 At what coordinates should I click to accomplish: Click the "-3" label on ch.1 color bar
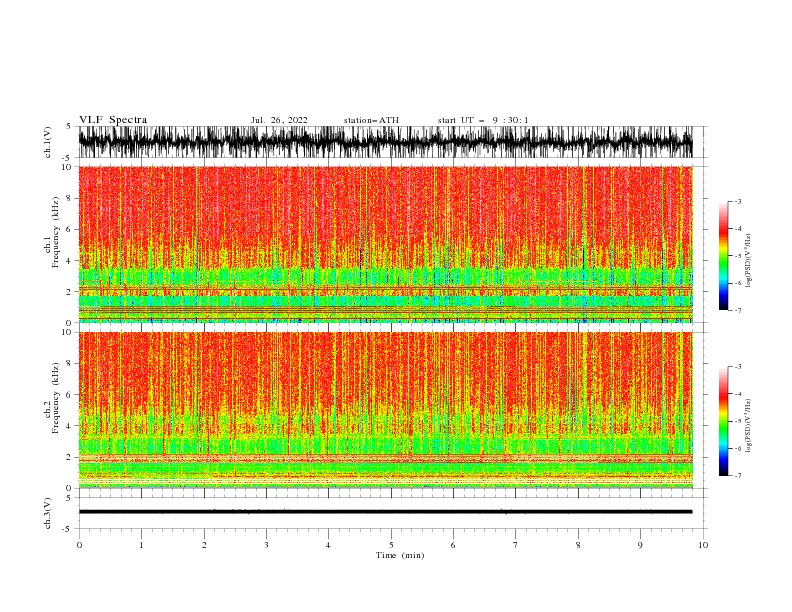737,201
